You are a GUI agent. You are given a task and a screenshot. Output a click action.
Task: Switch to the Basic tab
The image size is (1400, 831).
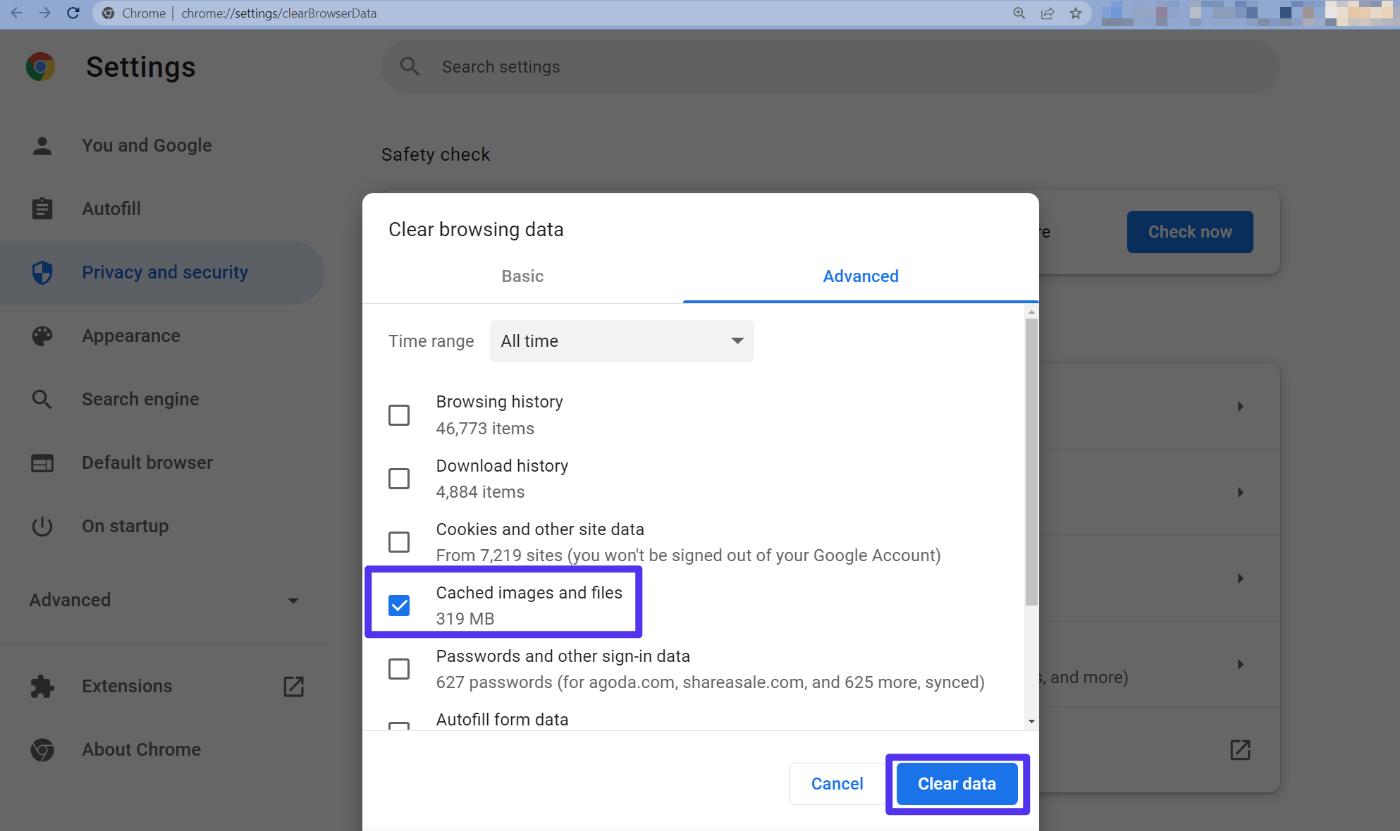(x=522, y=276)
